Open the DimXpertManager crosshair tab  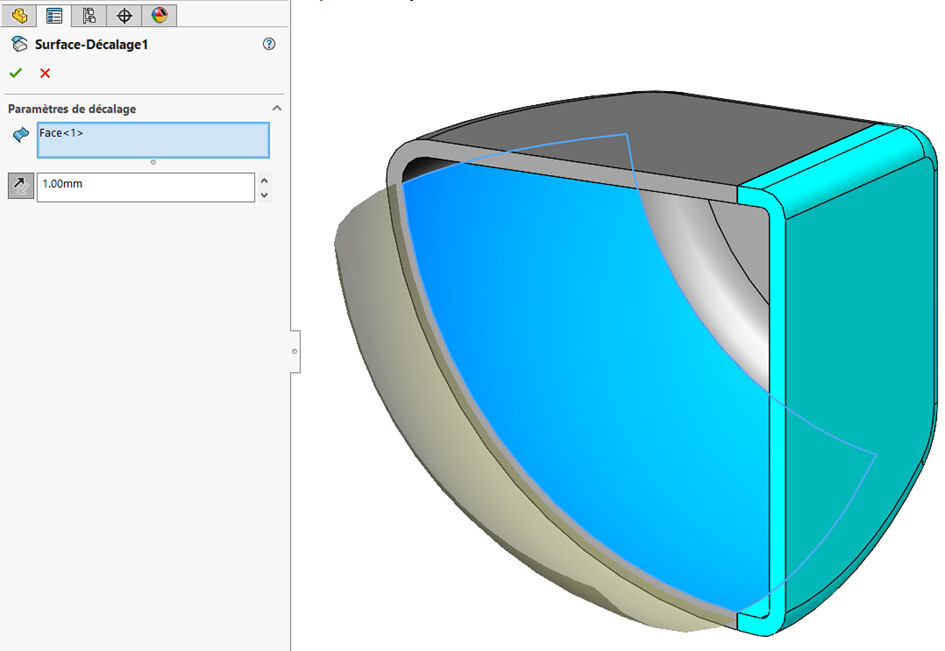pos(124,15)
